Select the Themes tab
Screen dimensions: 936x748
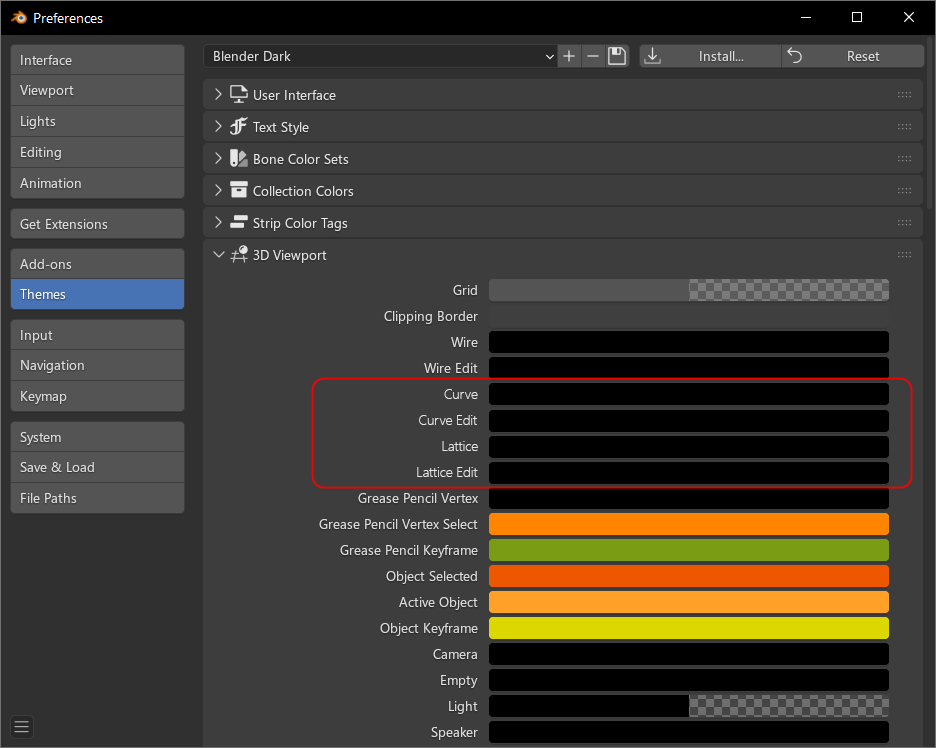click(x=97, y=294)
